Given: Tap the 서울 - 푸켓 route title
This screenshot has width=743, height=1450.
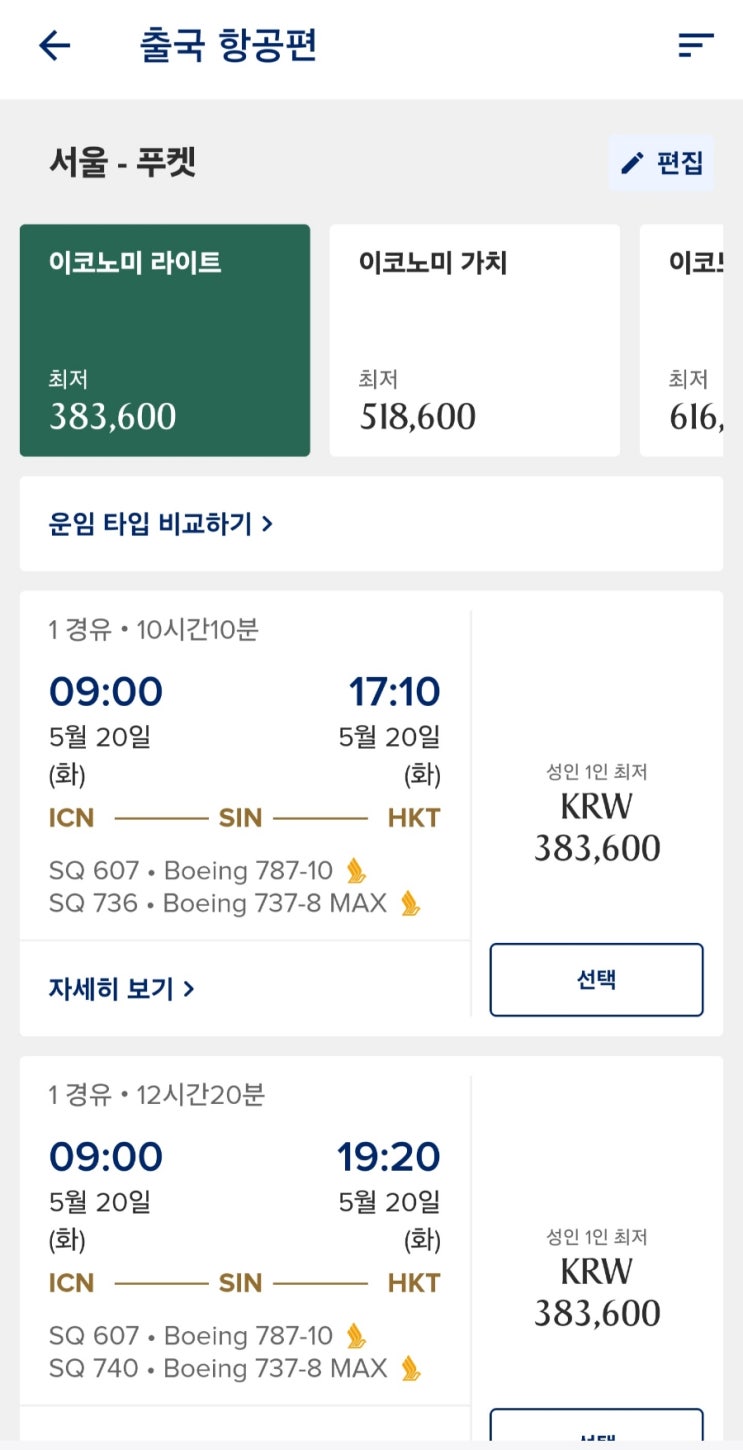Looking at the screenshot, I should click(x=123, y=162).
